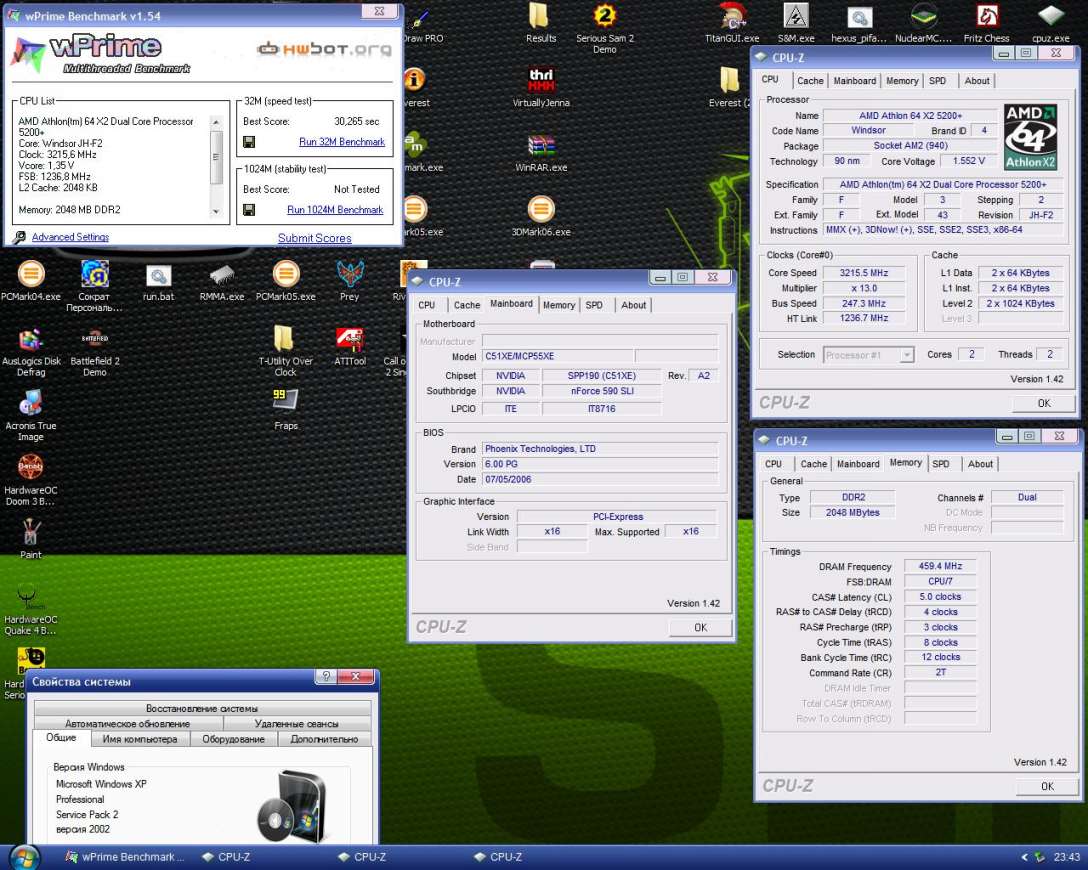This screenshot has width=1088, height=870.
Task: Click the Core Speed value 3215.5 MHz
Action: (864, 273)
